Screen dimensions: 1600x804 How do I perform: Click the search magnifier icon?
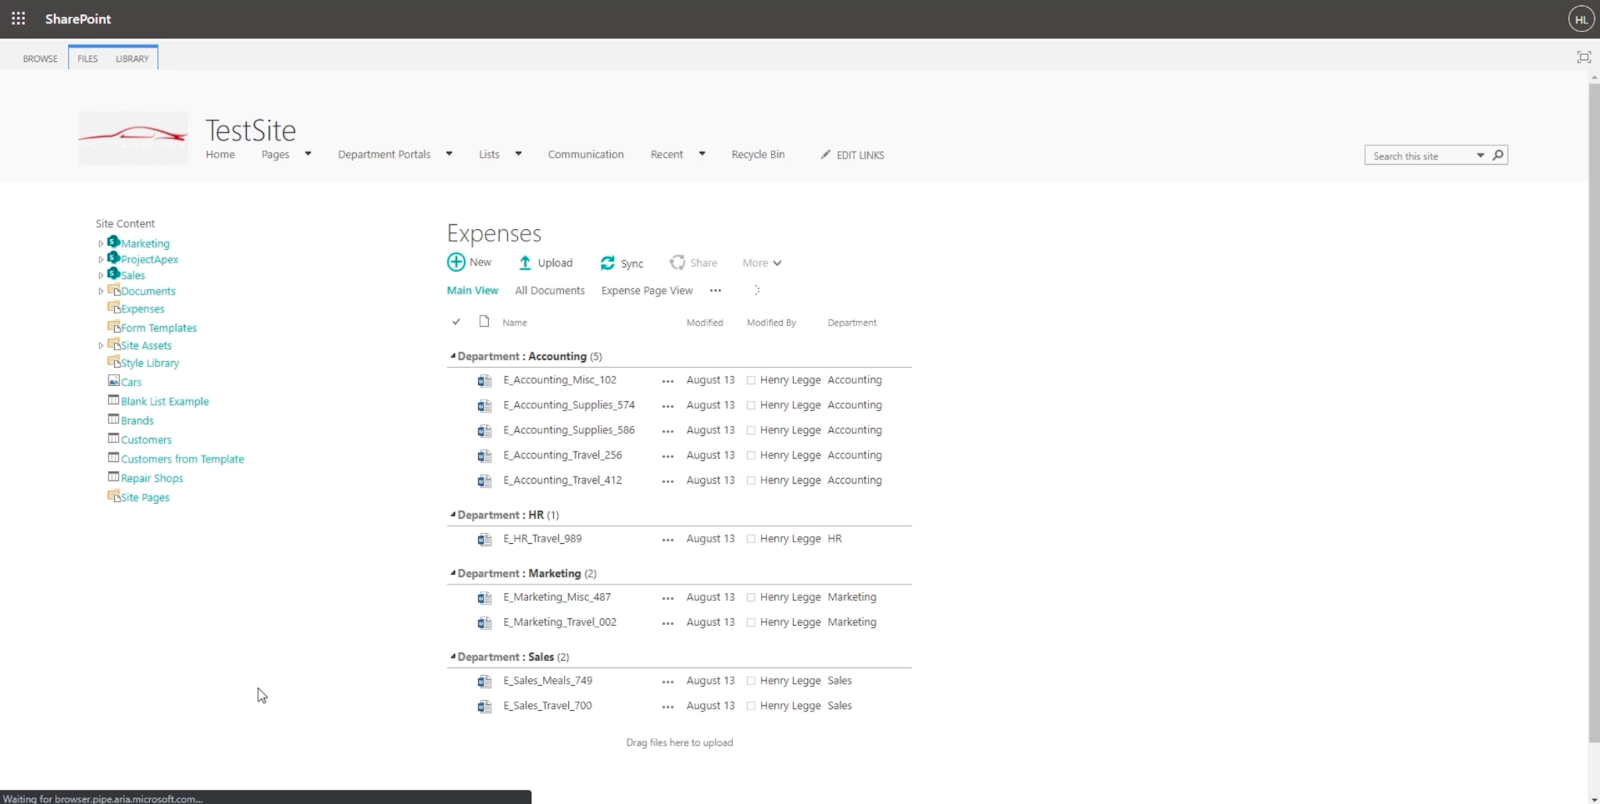[1498, 155]
